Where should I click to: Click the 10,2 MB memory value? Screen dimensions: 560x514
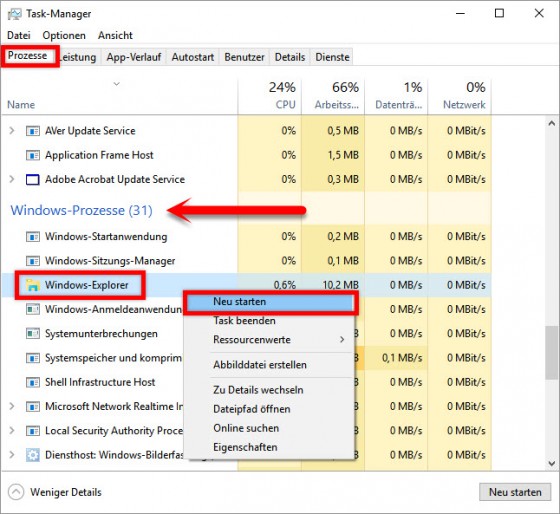(x=340, y=285)
